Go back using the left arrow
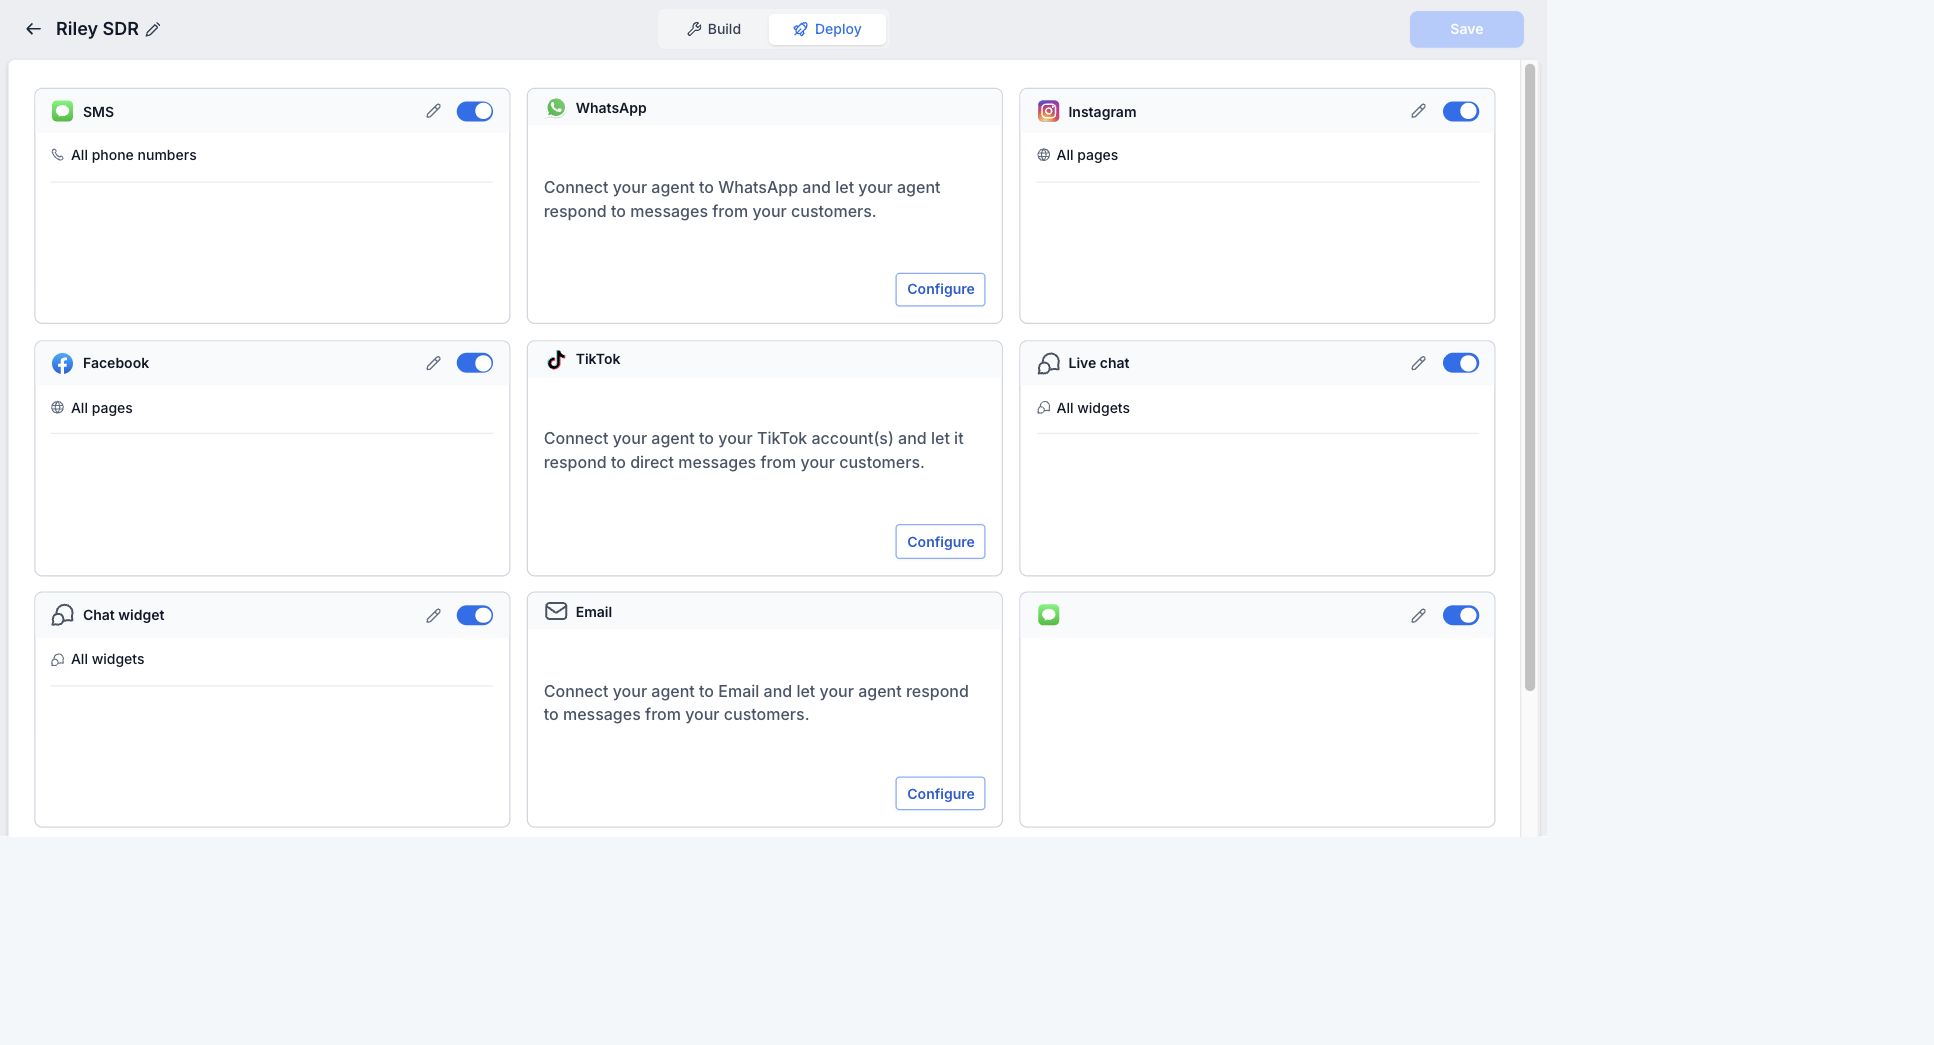This screenshot has width=1934, height=1045. tap(33, 29)
